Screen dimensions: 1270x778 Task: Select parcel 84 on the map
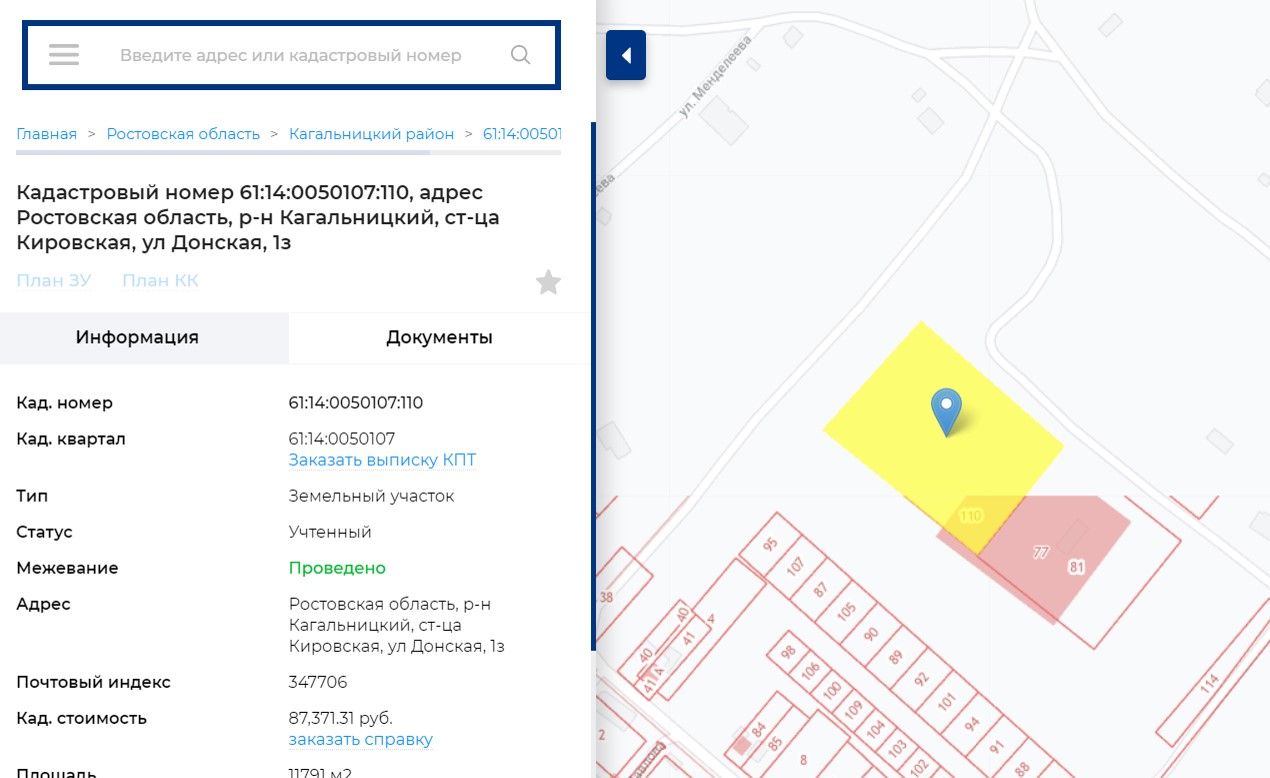[759, 728]
